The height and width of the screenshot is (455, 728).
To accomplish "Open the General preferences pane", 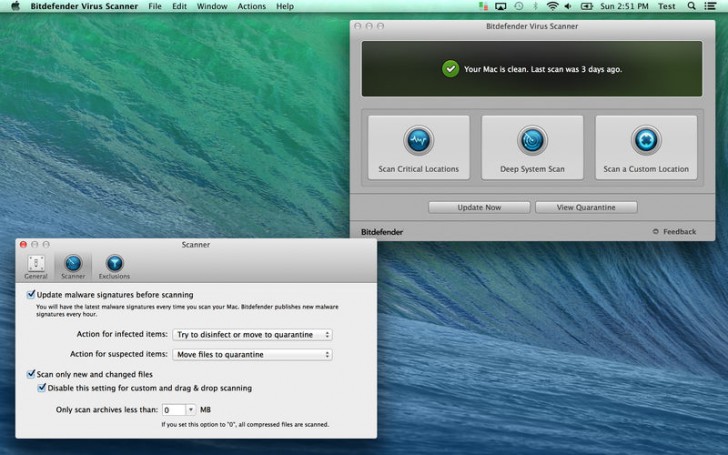I will click(x=36, y=264).
